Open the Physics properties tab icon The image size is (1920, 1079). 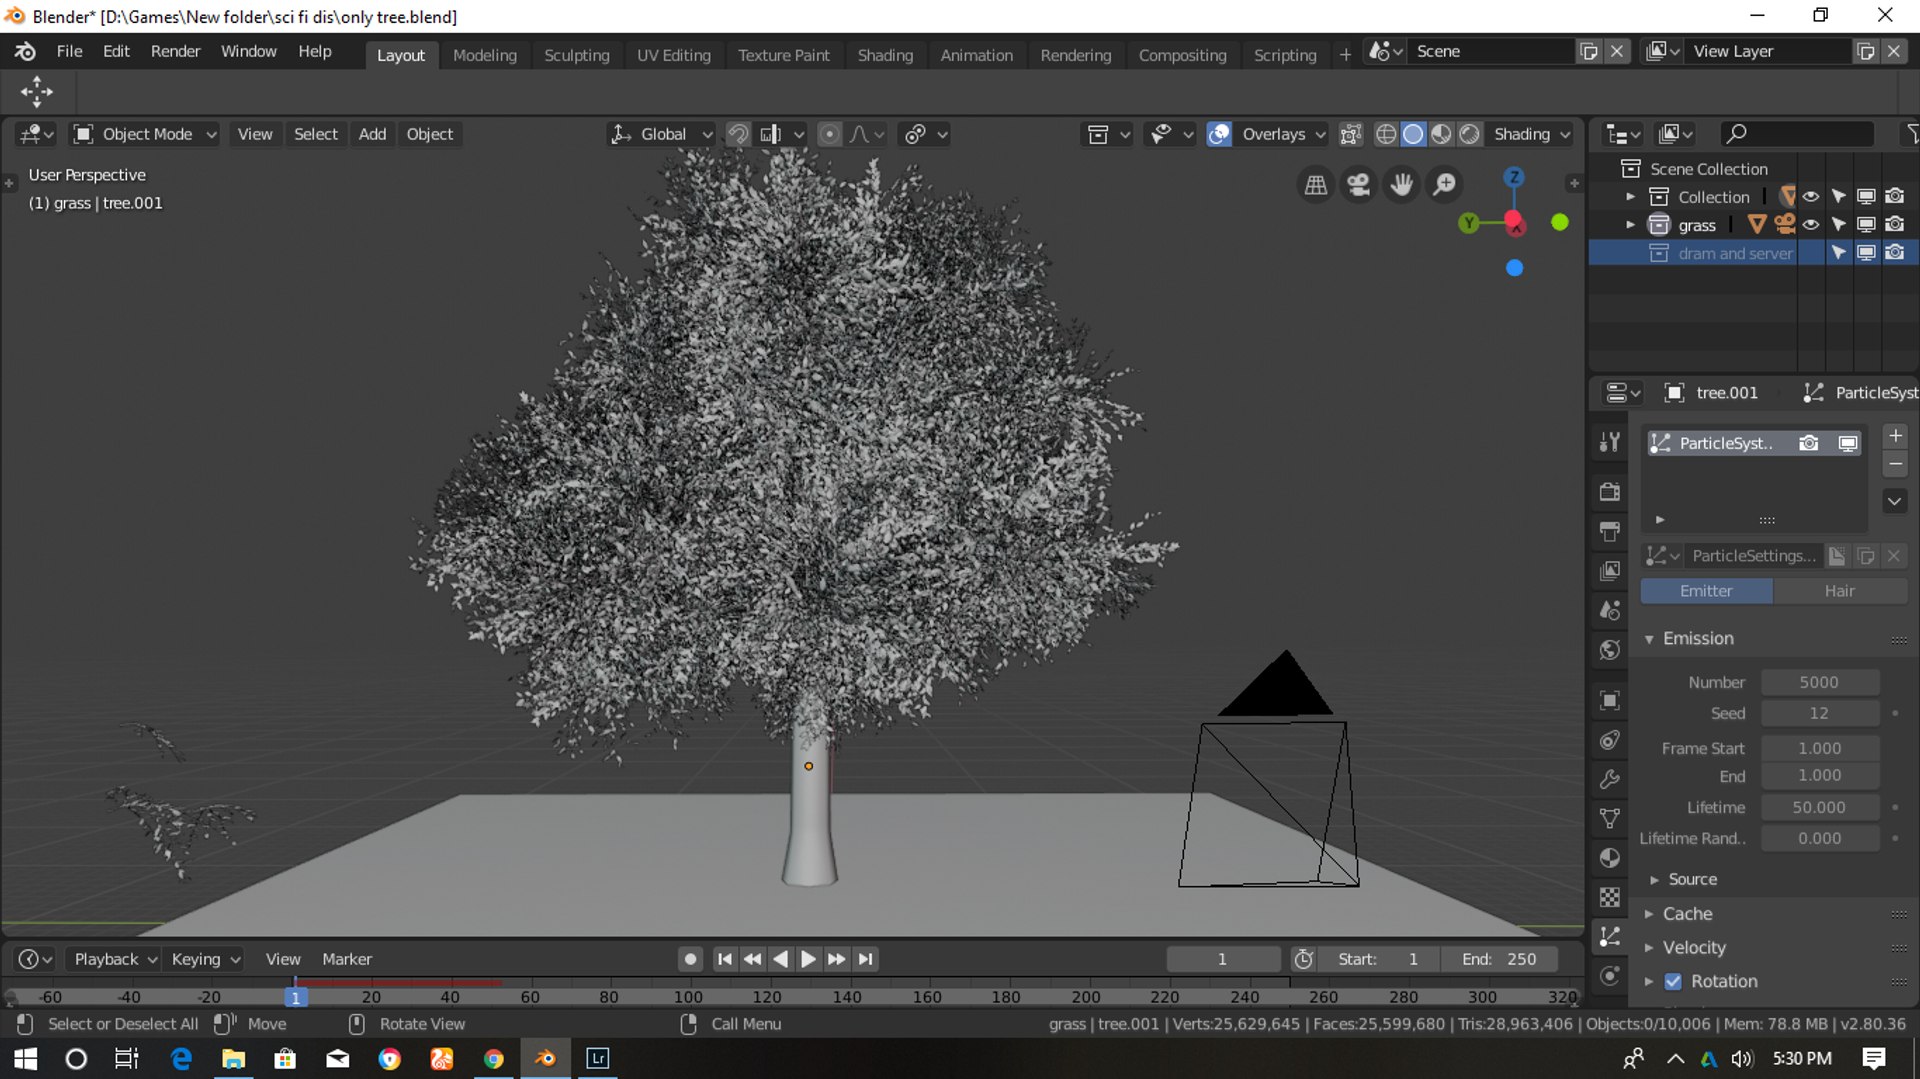1610,976
